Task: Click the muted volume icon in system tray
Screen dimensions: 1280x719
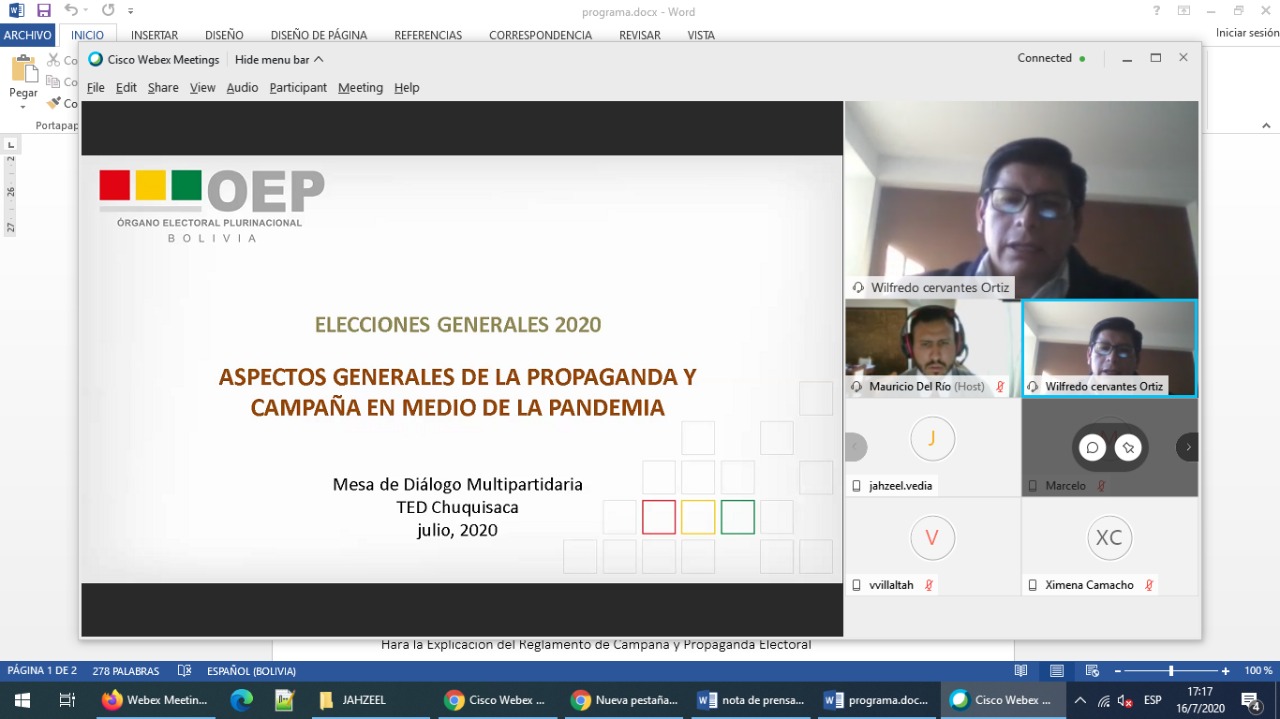Action: tap(1125, 700)
